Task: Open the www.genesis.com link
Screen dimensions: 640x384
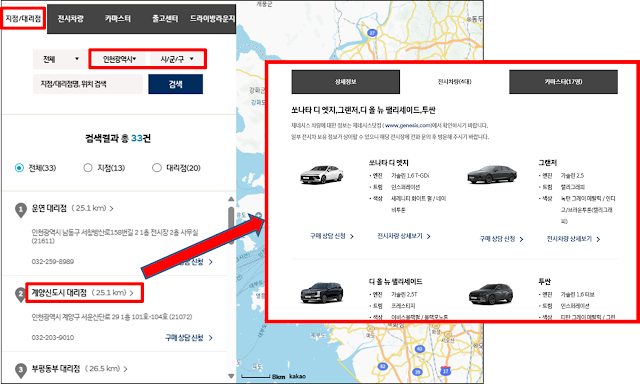Action: (x=408, y=125)
